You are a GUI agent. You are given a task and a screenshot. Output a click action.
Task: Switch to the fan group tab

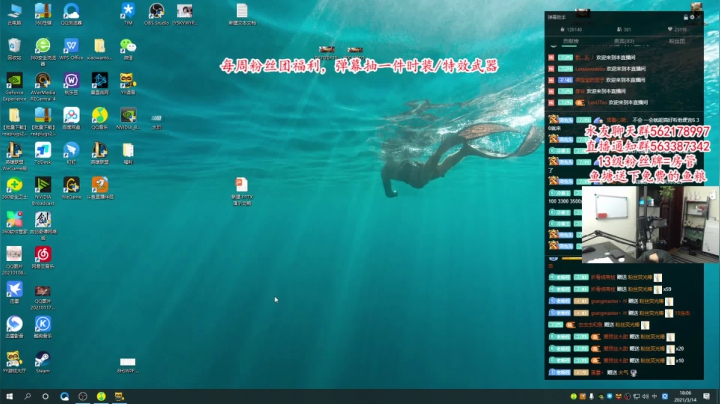pos(677,41)
